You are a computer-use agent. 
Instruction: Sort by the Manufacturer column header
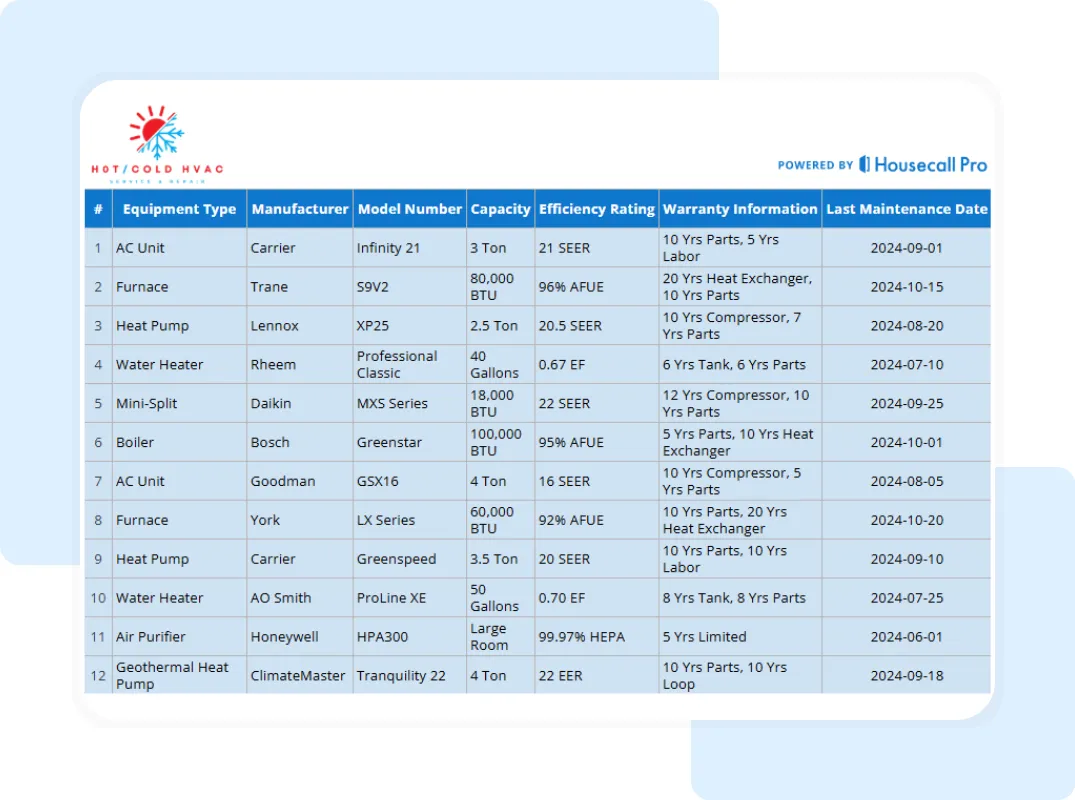click(300, 208)
